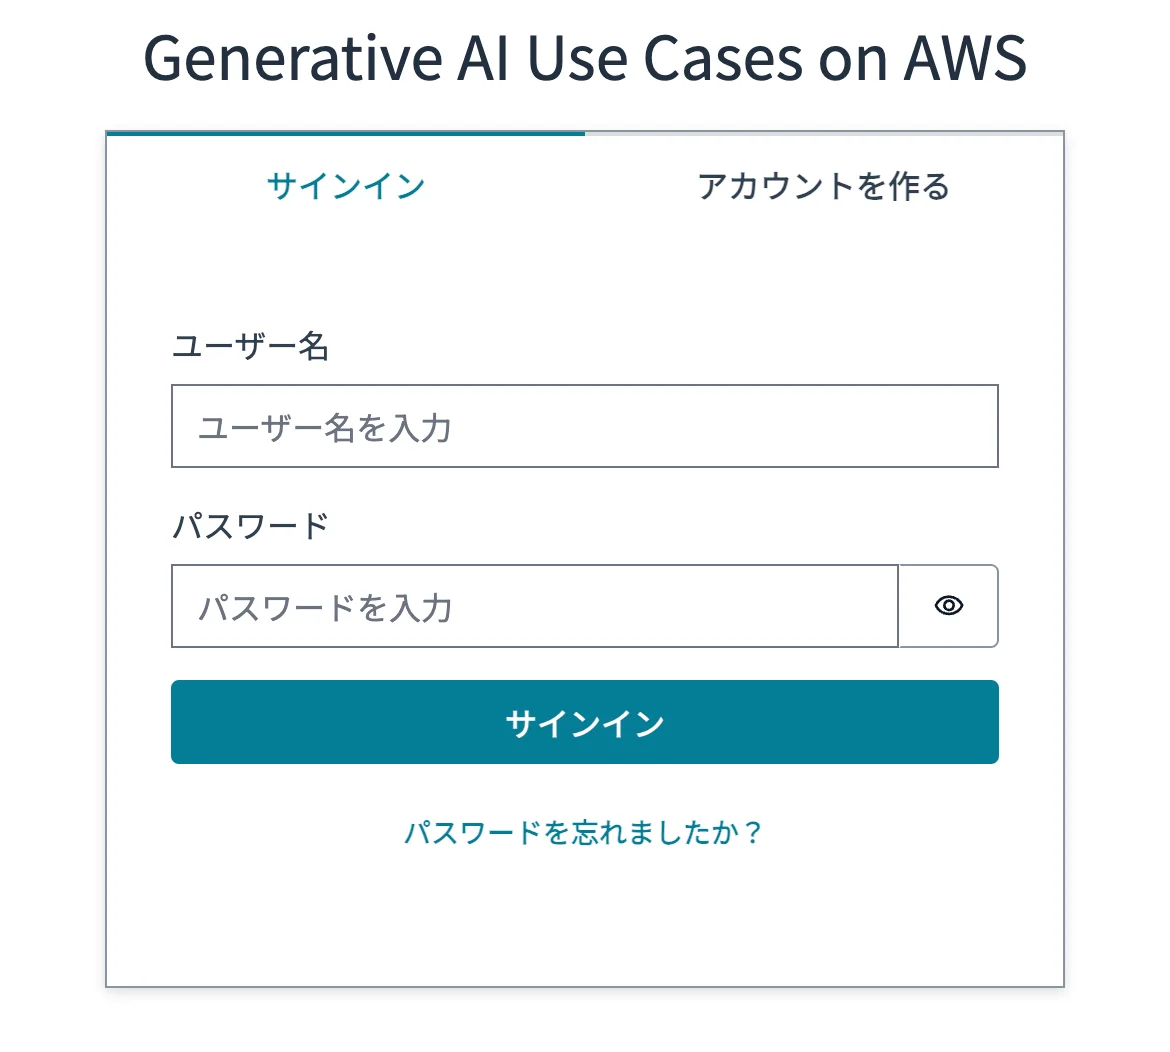
Task: Place cursor in the username input box
Action: click(x=584, y=426)
